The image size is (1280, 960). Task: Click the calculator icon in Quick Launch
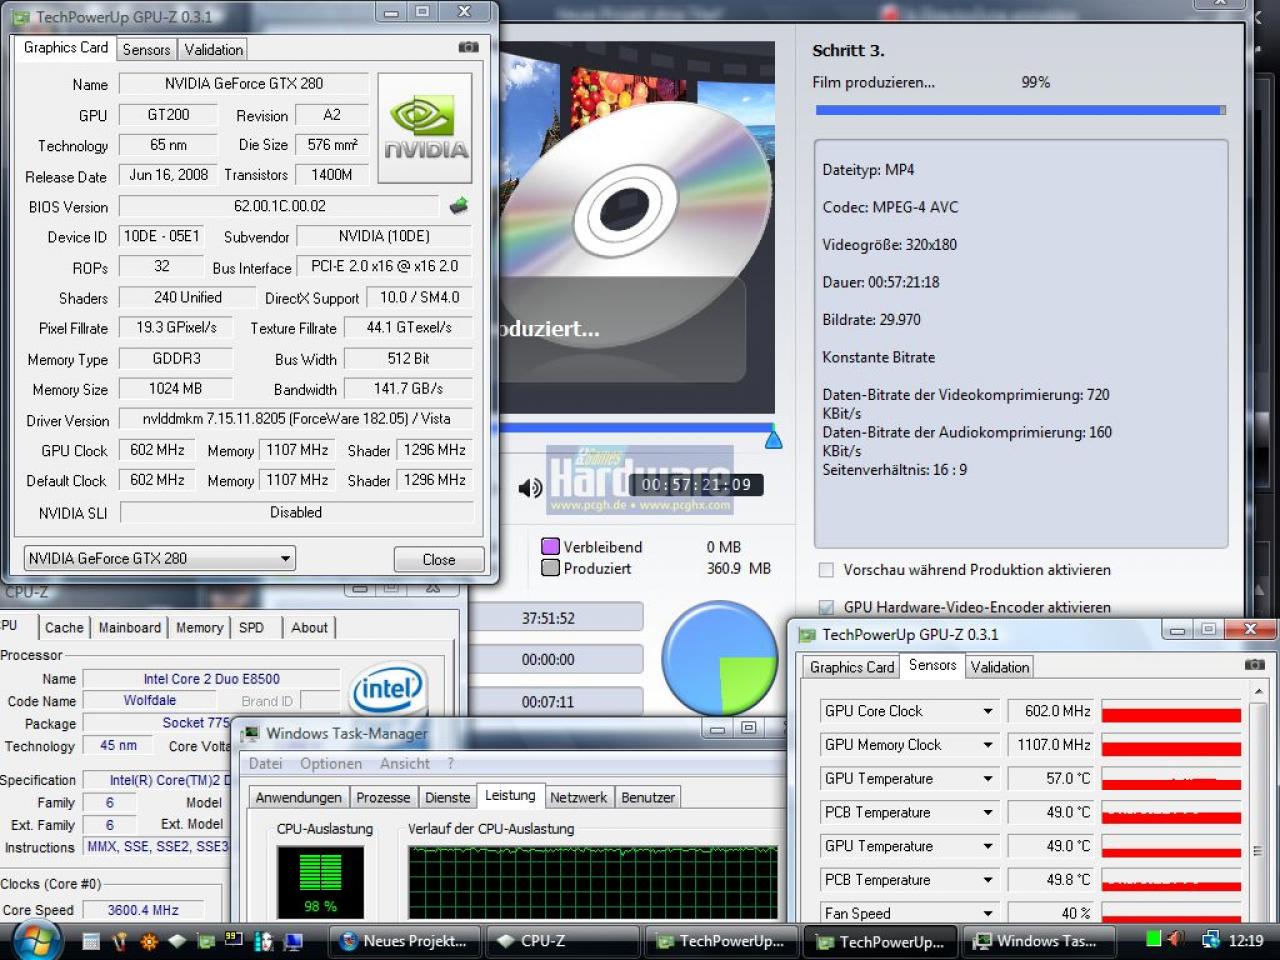(91, 941)
